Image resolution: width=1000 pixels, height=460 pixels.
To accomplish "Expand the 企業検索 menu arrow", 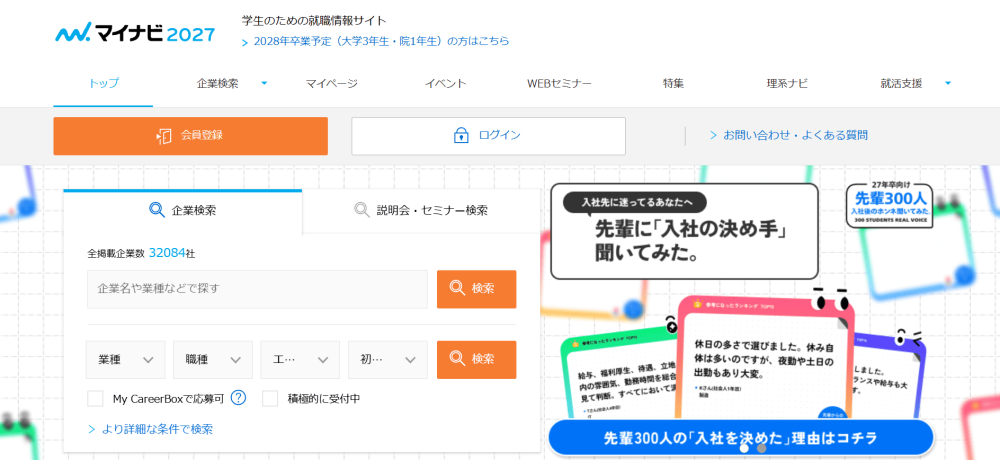I will [x=265, y=83].
